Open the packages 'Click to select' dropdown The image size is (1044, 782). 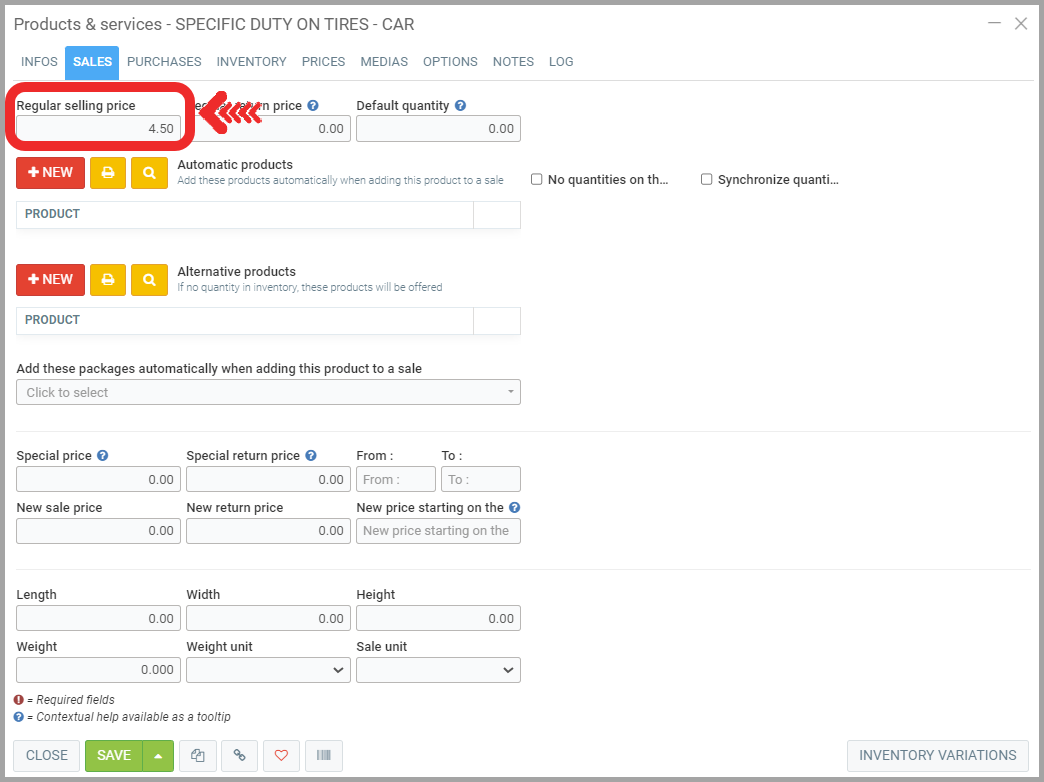pos(268,392)
